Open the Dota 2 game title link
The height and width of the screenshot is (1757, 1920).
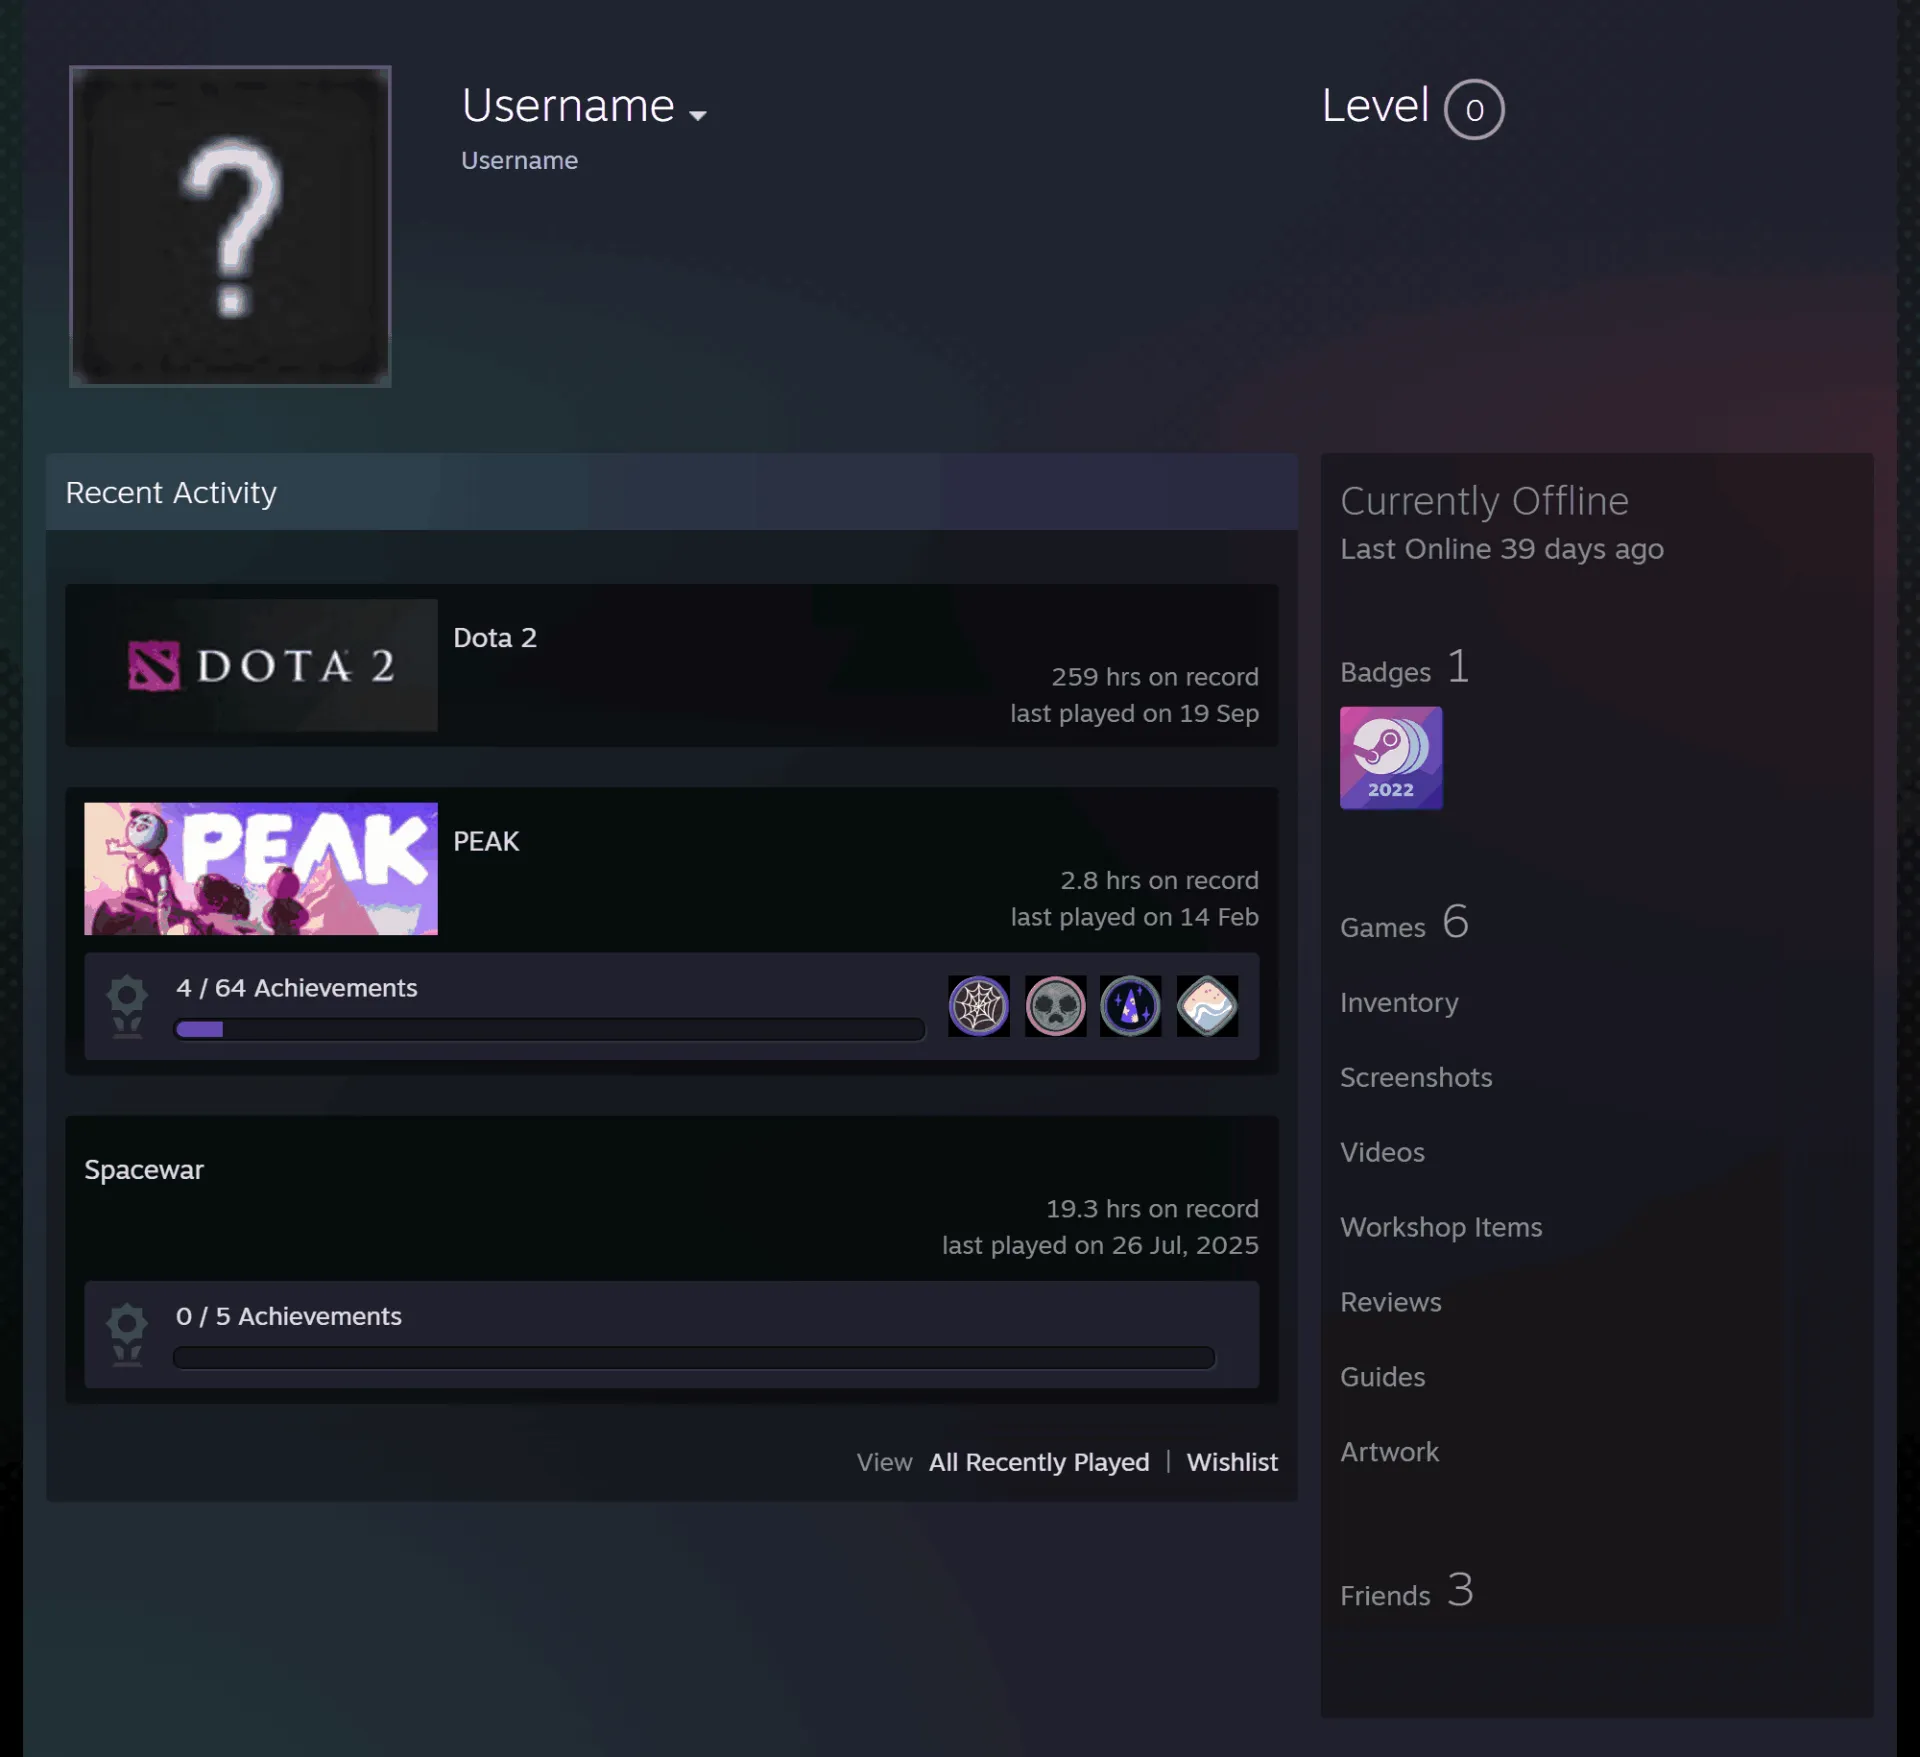(495, 638)
